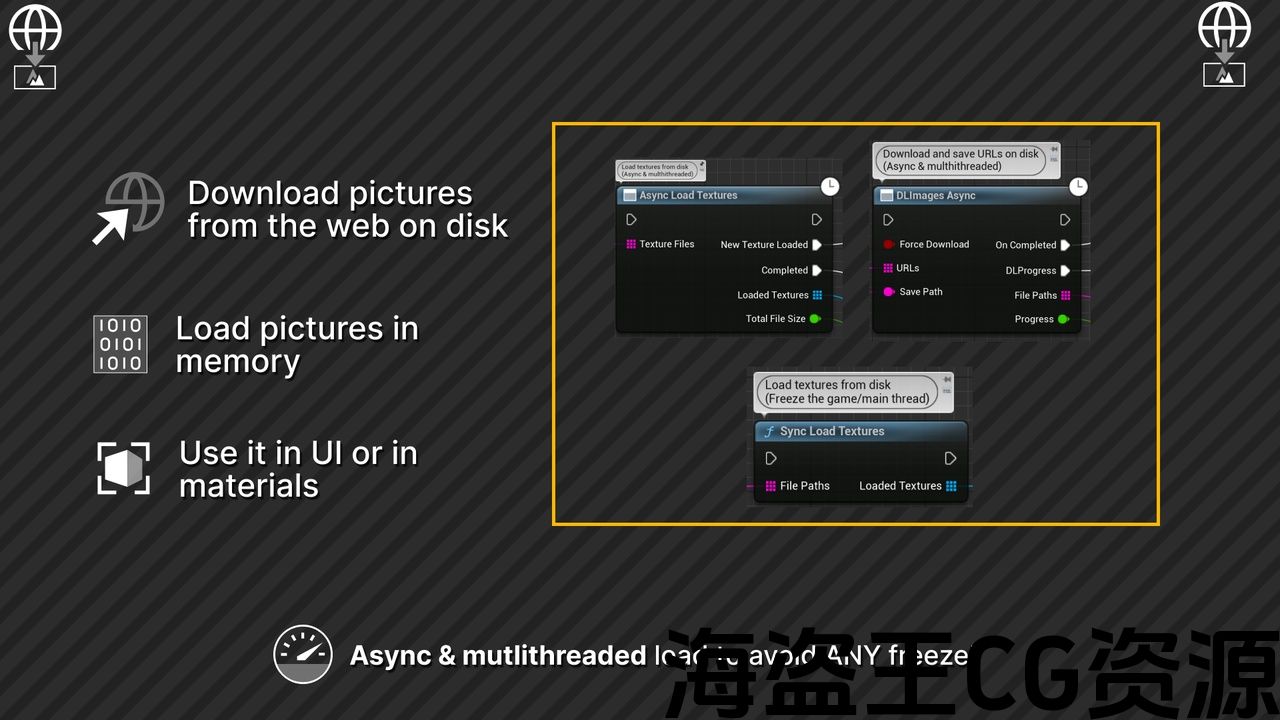Select the Async Load Textures node title bar
Image resolution: width=1280 pixels, height=720 pixels.
(710, 195)
